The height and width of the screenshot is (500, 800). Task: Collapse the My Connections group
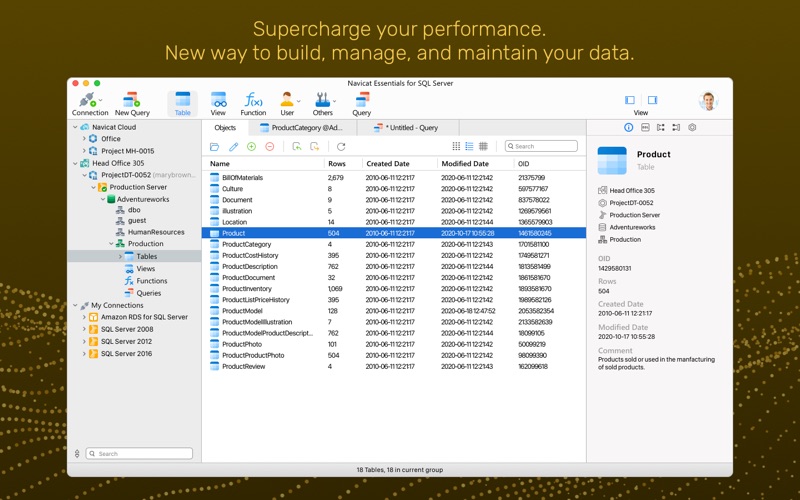tap(76, 305)
